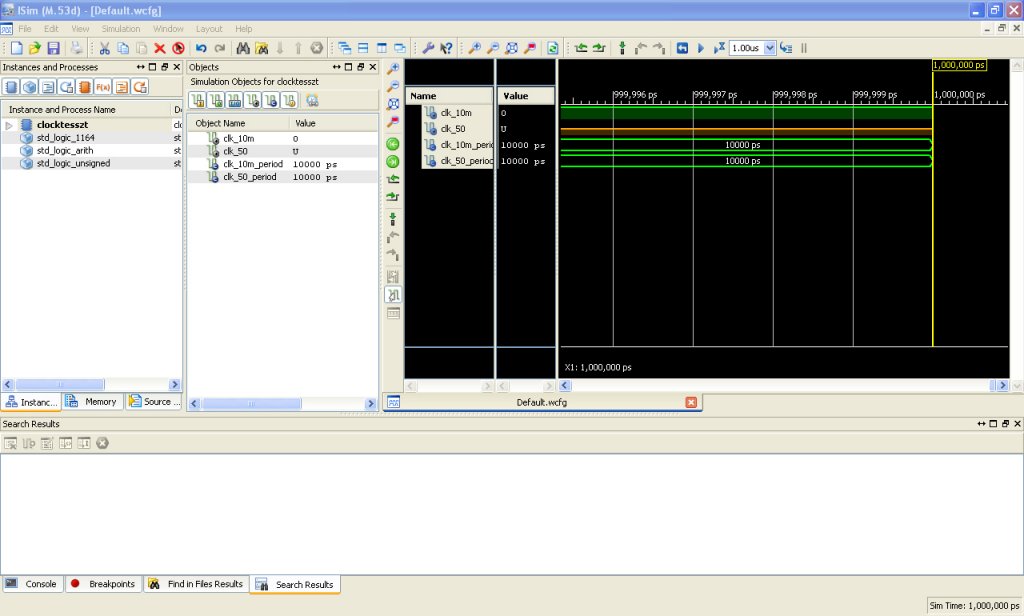Open Find in Files from the toolbar
Viewport: 1024px width, 616px height.
pyautogui.click(x=262, y=48)
